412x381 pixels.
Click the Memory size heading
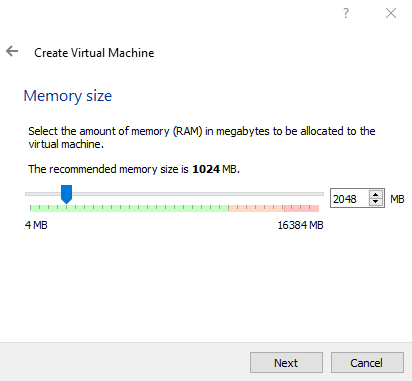(x=68, y=96)
